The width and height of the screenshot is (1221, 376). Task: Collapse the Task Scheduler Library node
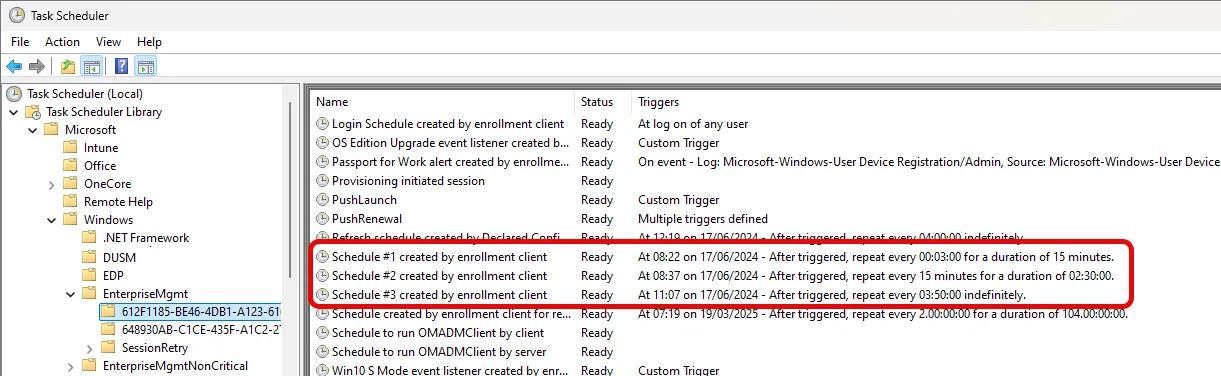click(x=14, y=112)
